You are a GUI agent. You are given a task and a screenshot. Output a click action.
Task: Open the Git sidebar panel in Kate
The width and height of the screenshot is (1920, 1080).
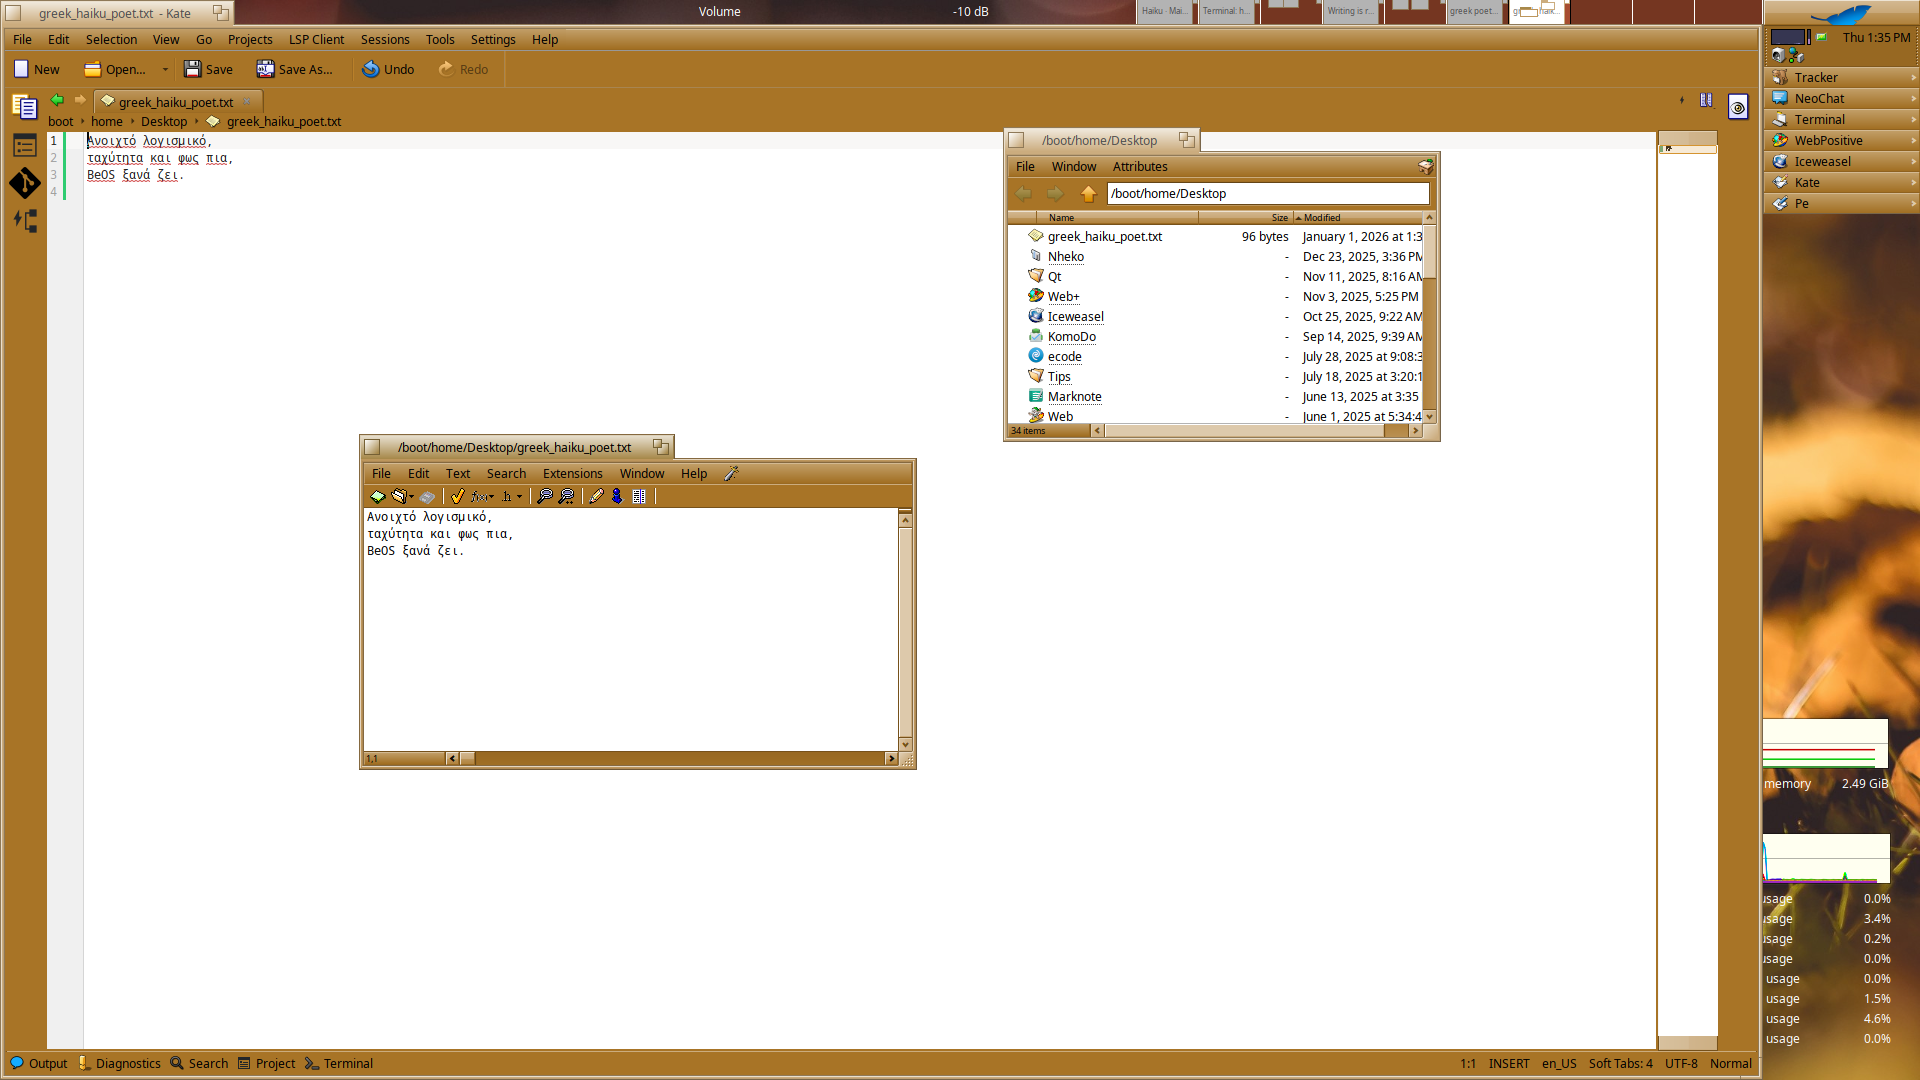point(25,183)
